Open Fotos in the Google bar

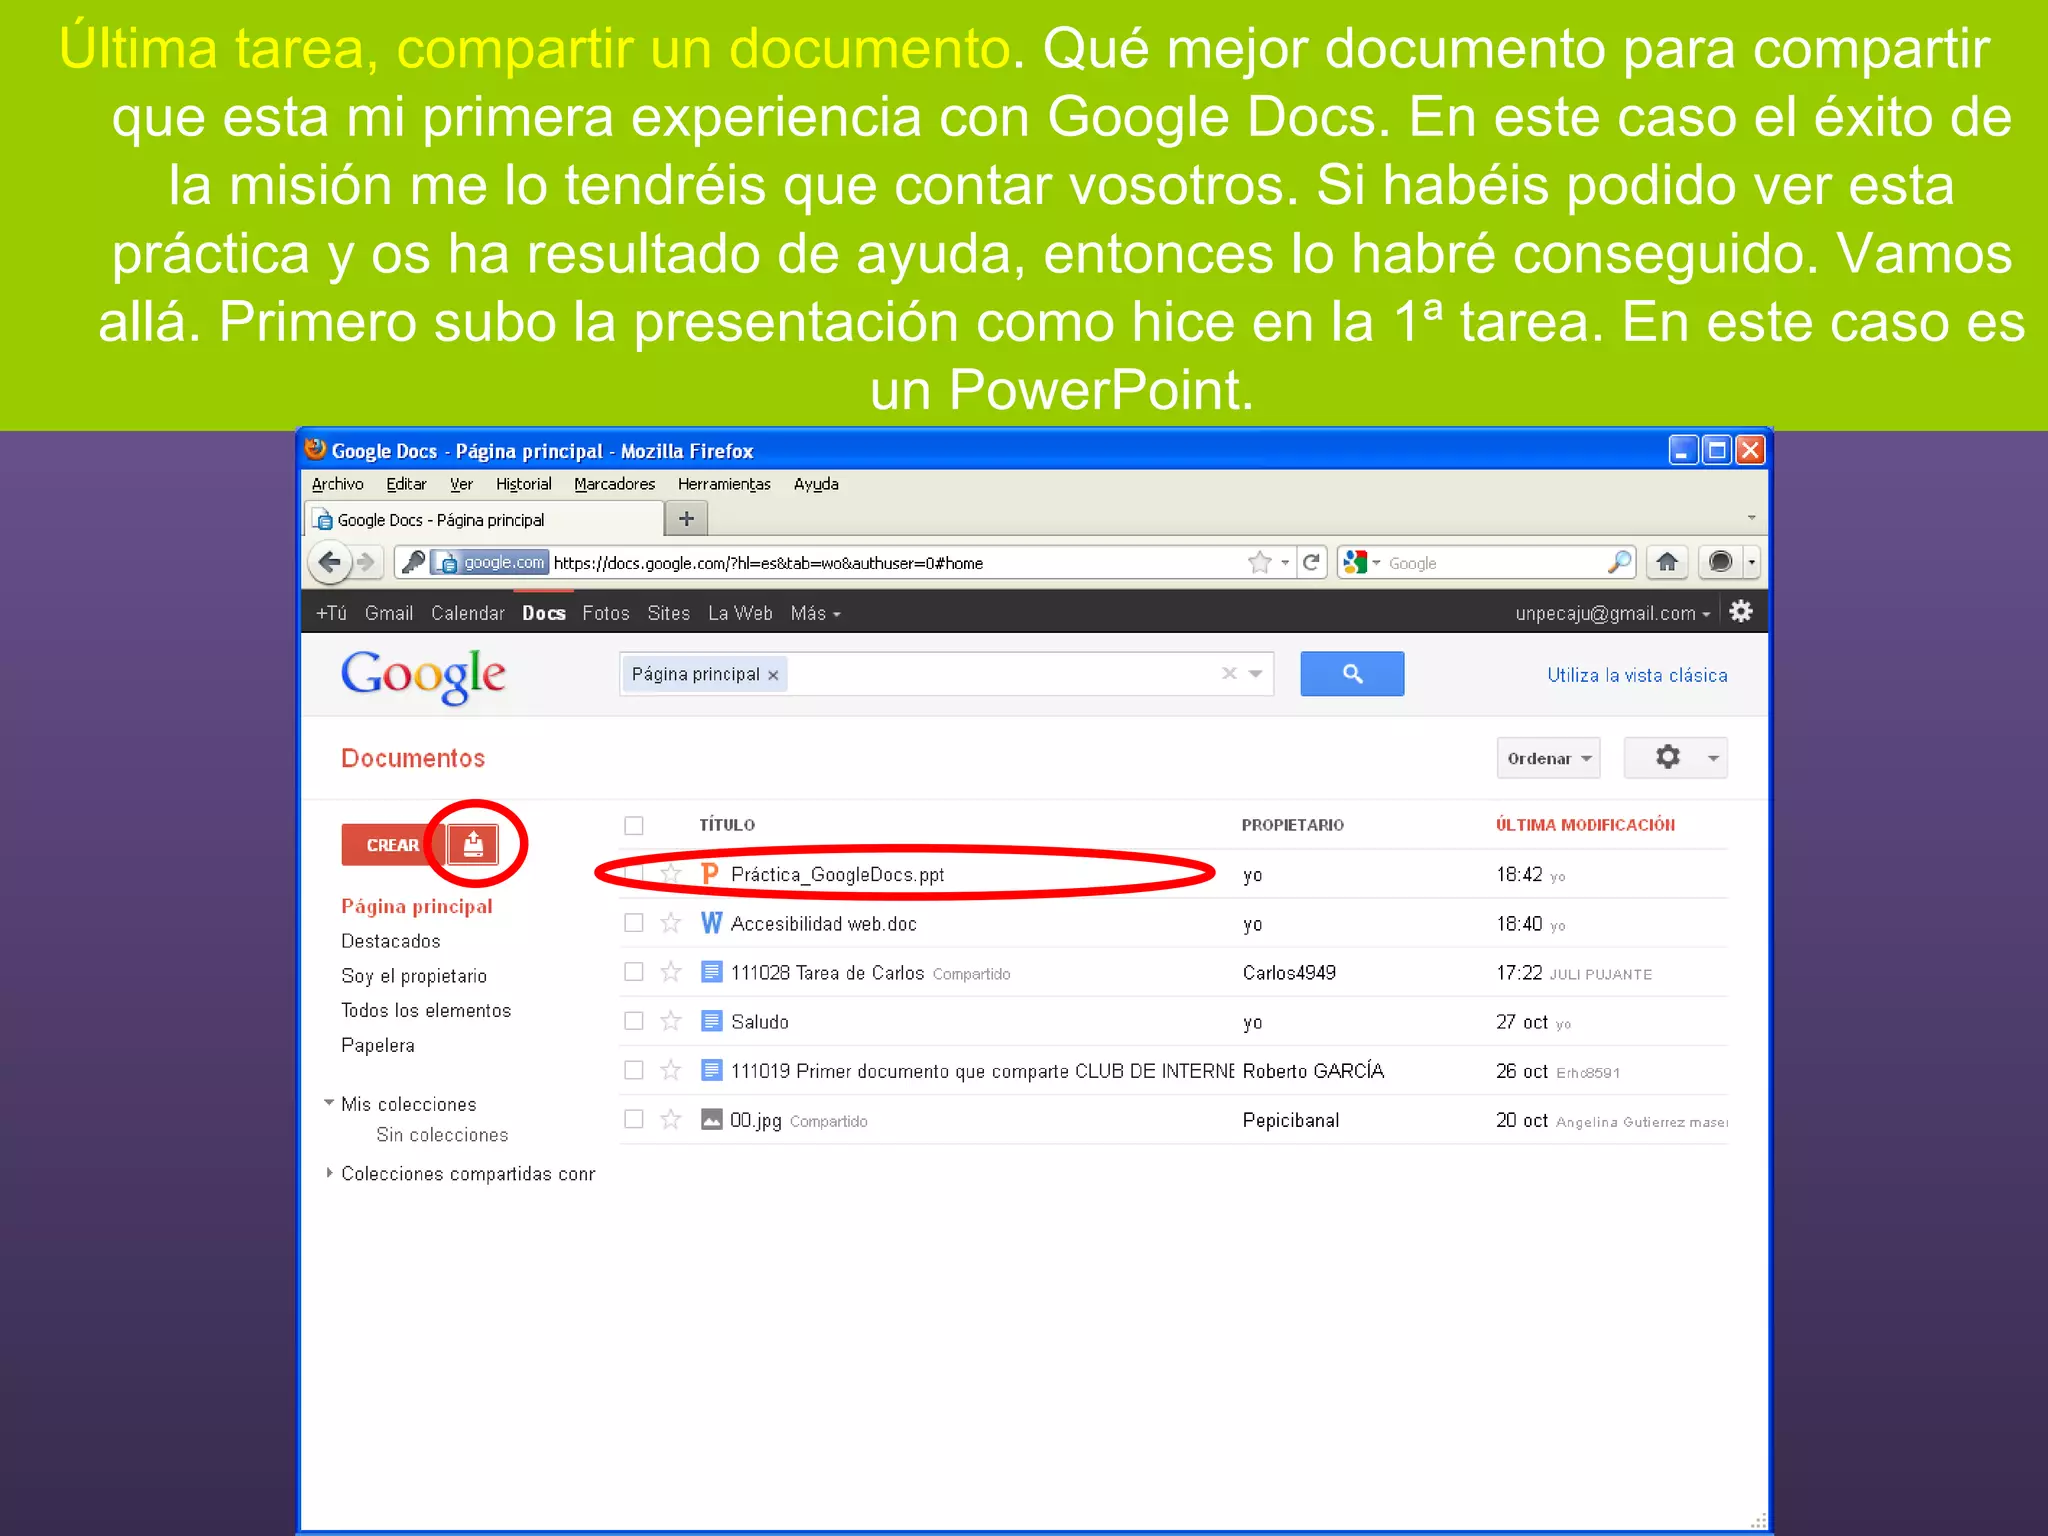pos(605,613)
